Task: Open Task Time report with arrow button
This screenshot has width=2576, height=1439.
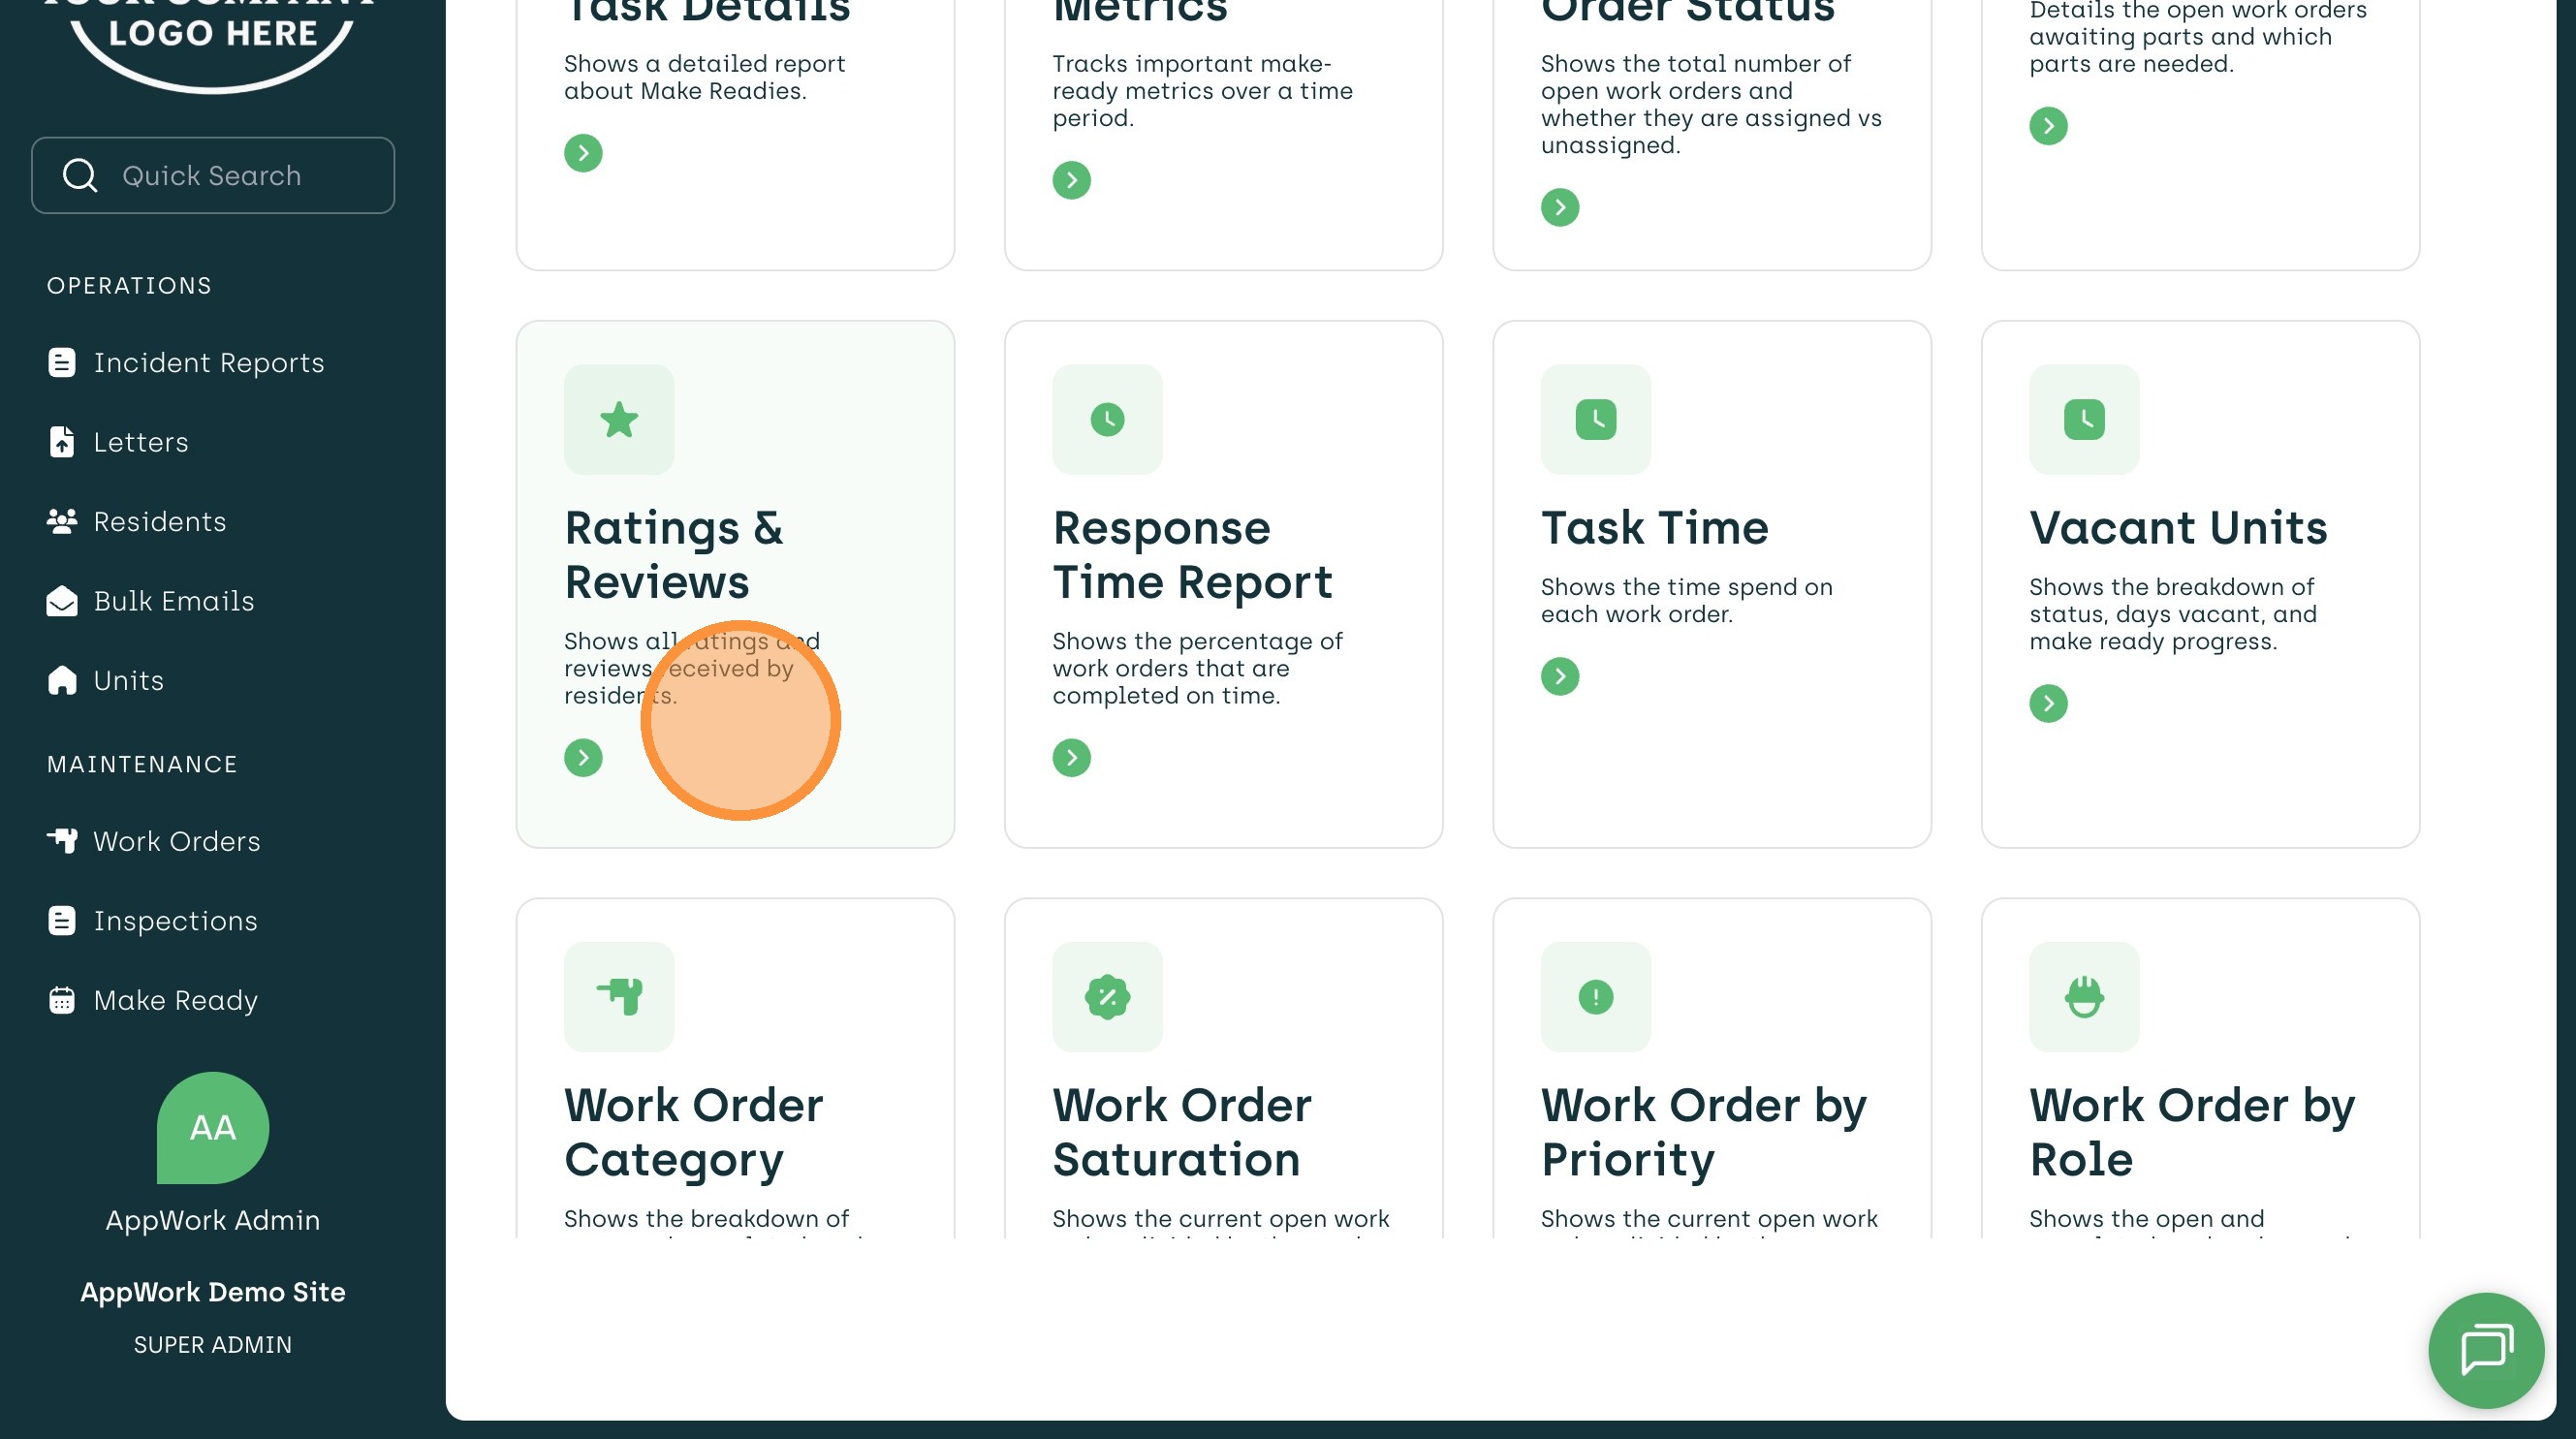Action: (1559, 677)
